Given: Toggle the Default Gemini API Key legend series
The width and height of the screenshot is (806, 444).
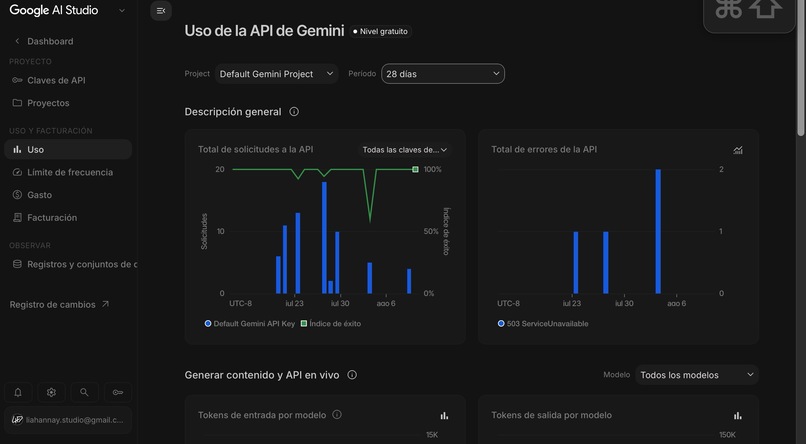Looking at the screenshot, I should (250, 324).
